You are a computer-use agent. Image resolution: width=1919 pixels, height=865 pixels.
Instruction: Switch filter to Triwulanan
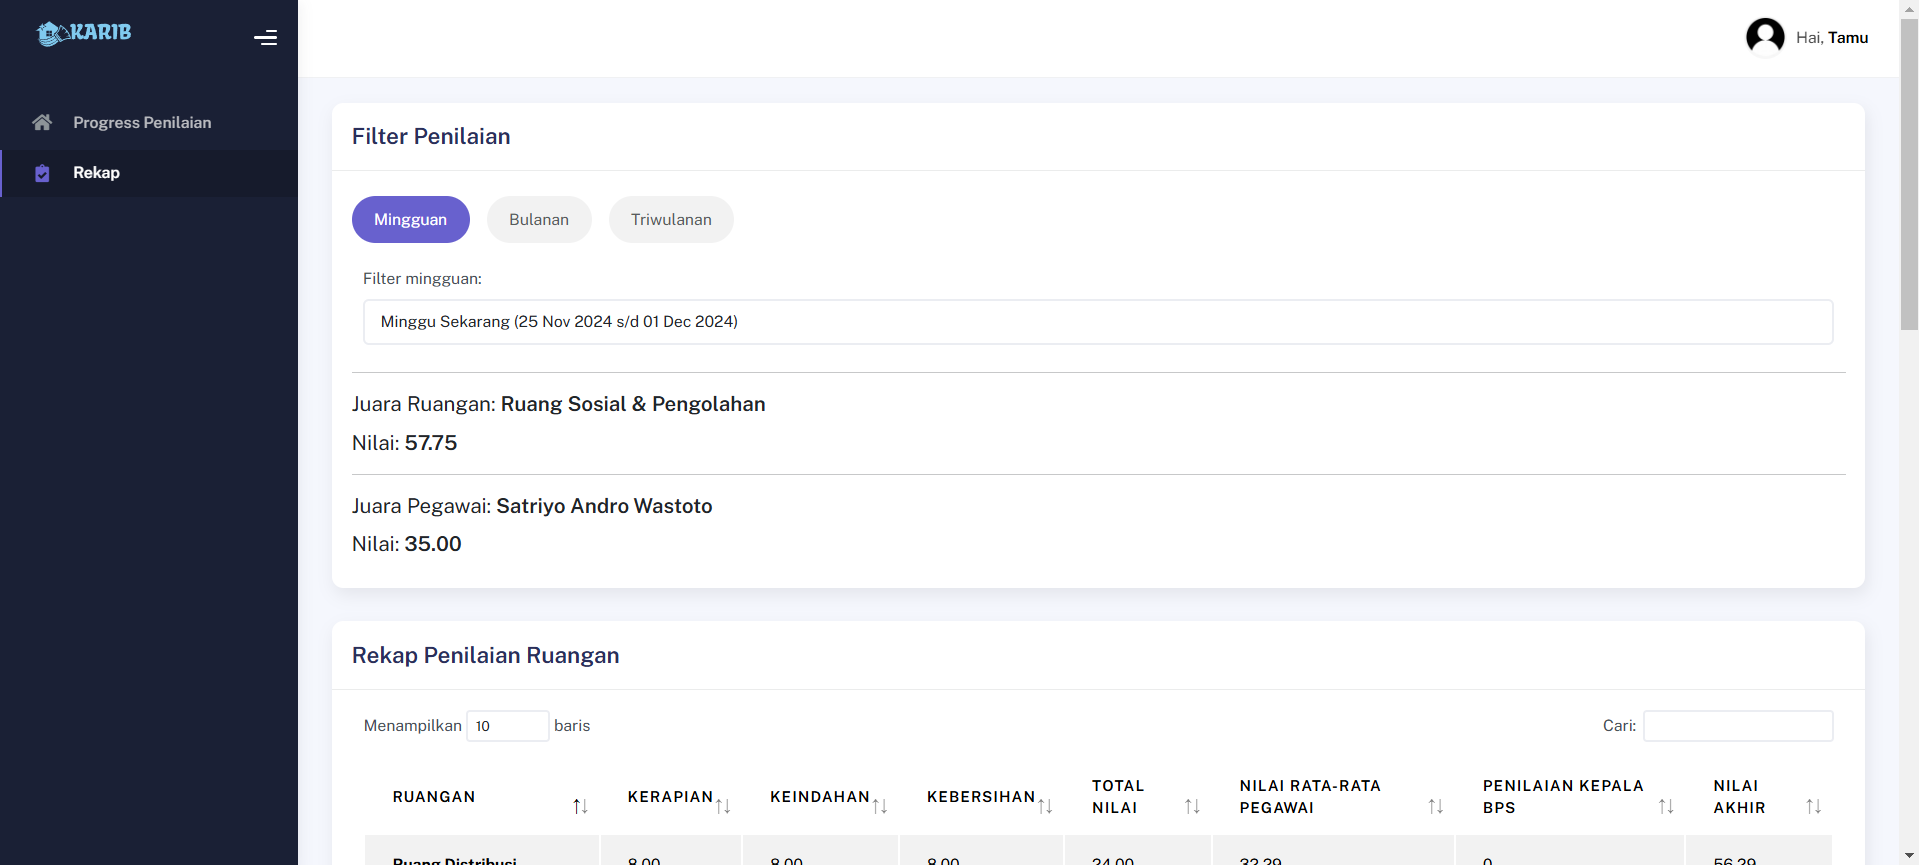[x=671, y=220]
